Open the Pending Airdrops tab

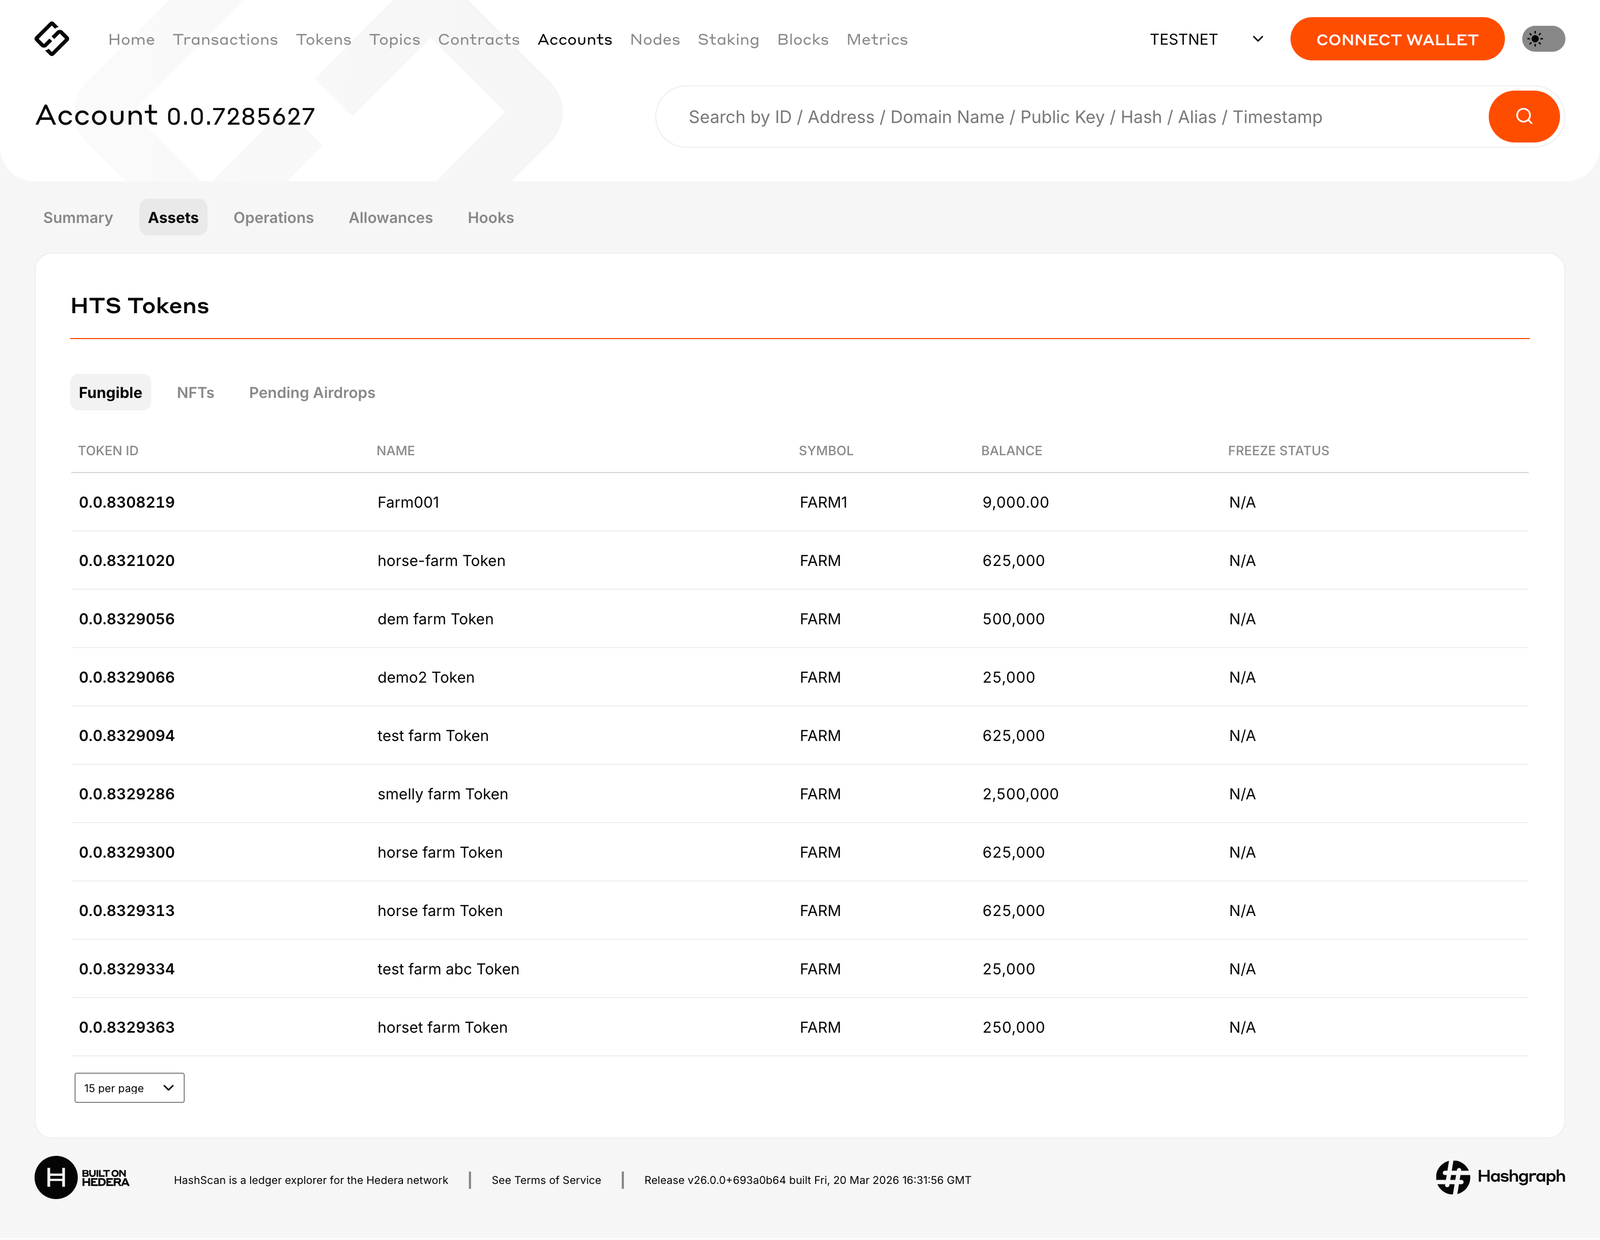[x=312, y=393]
